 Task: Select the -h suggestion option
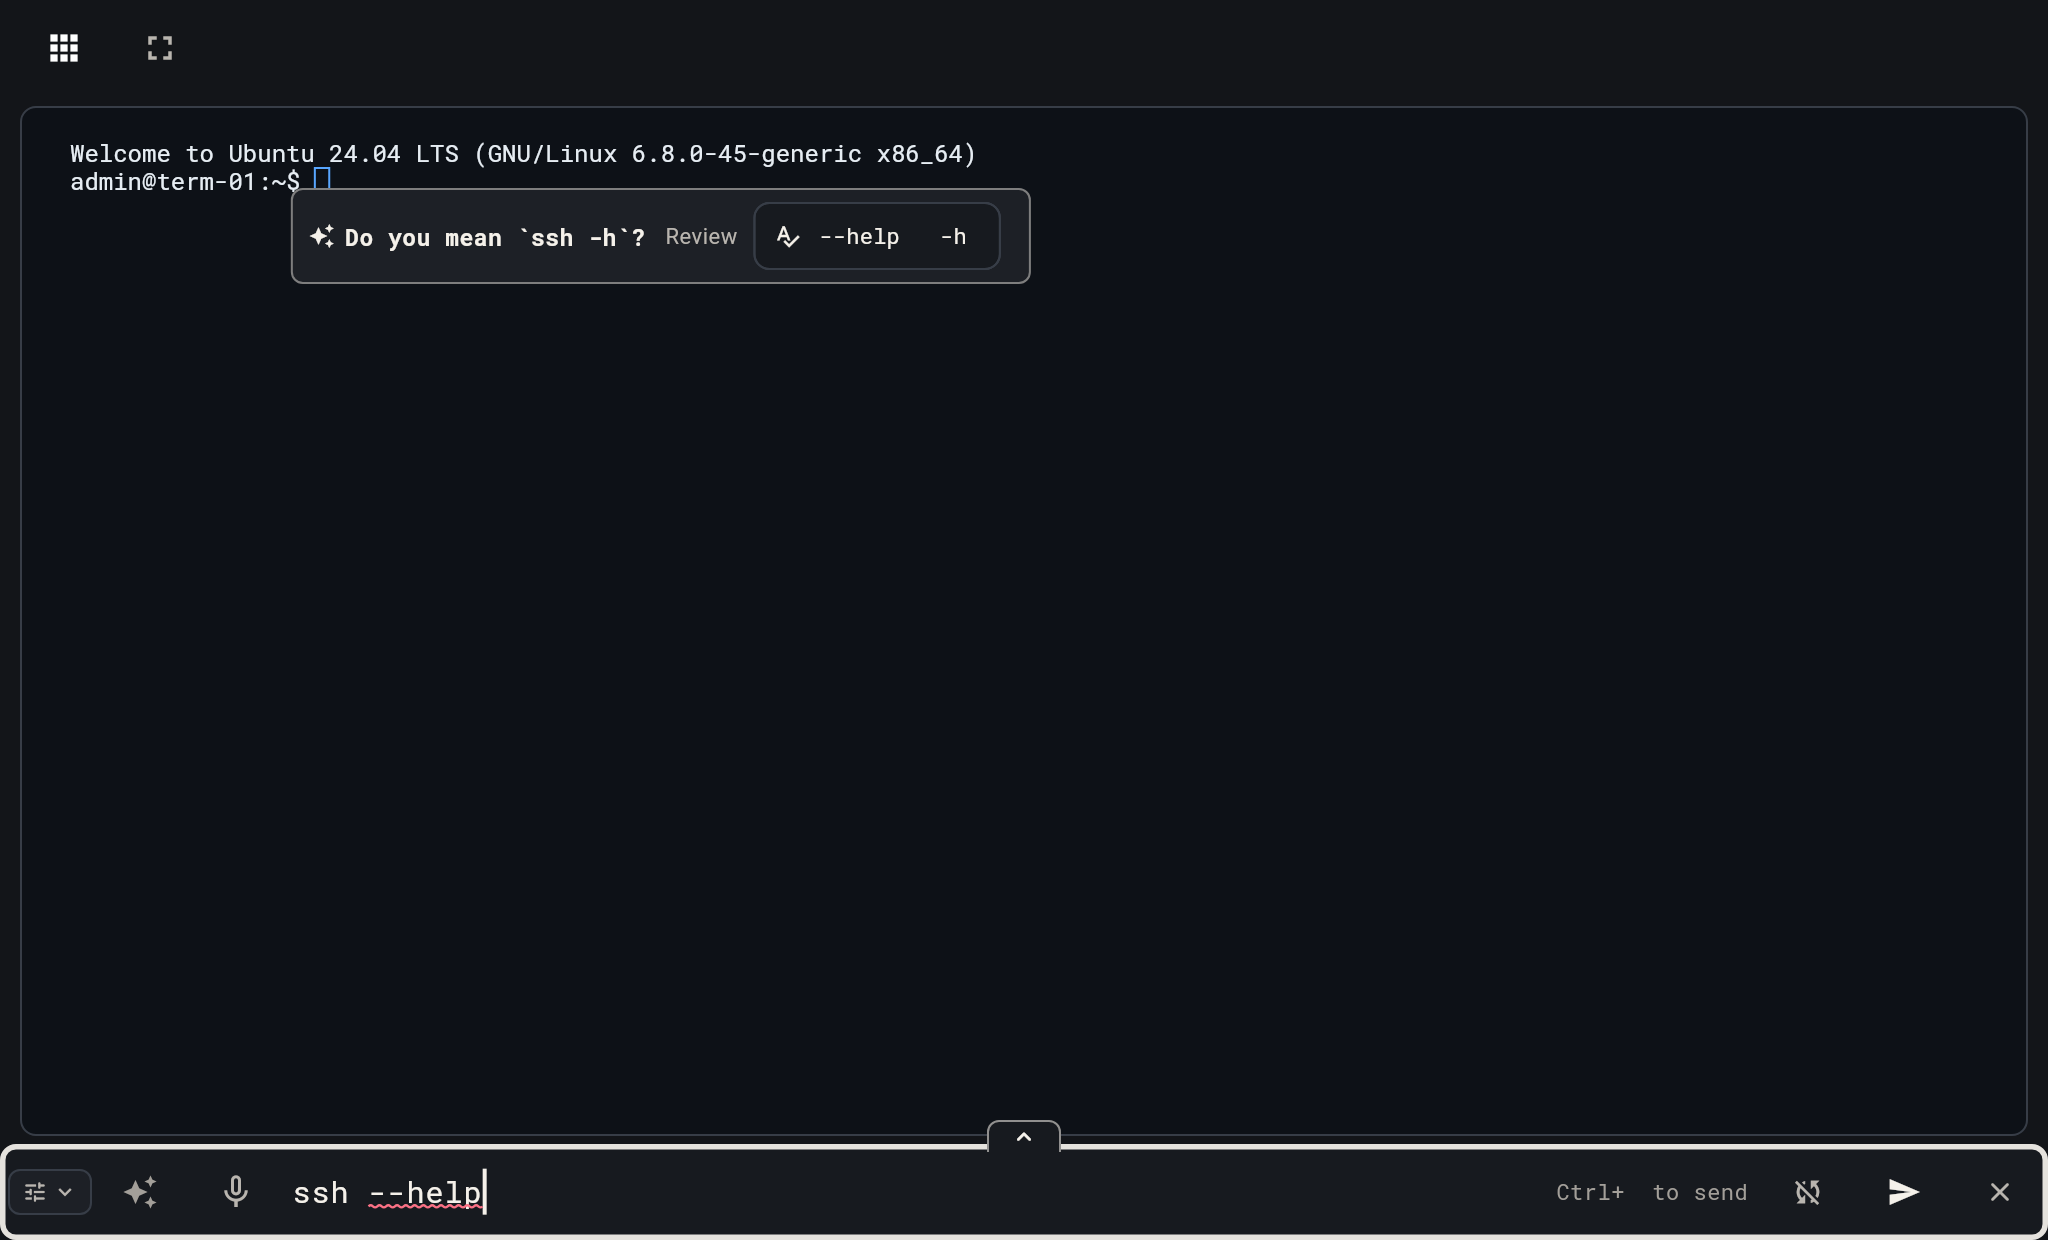pos(953,237)
